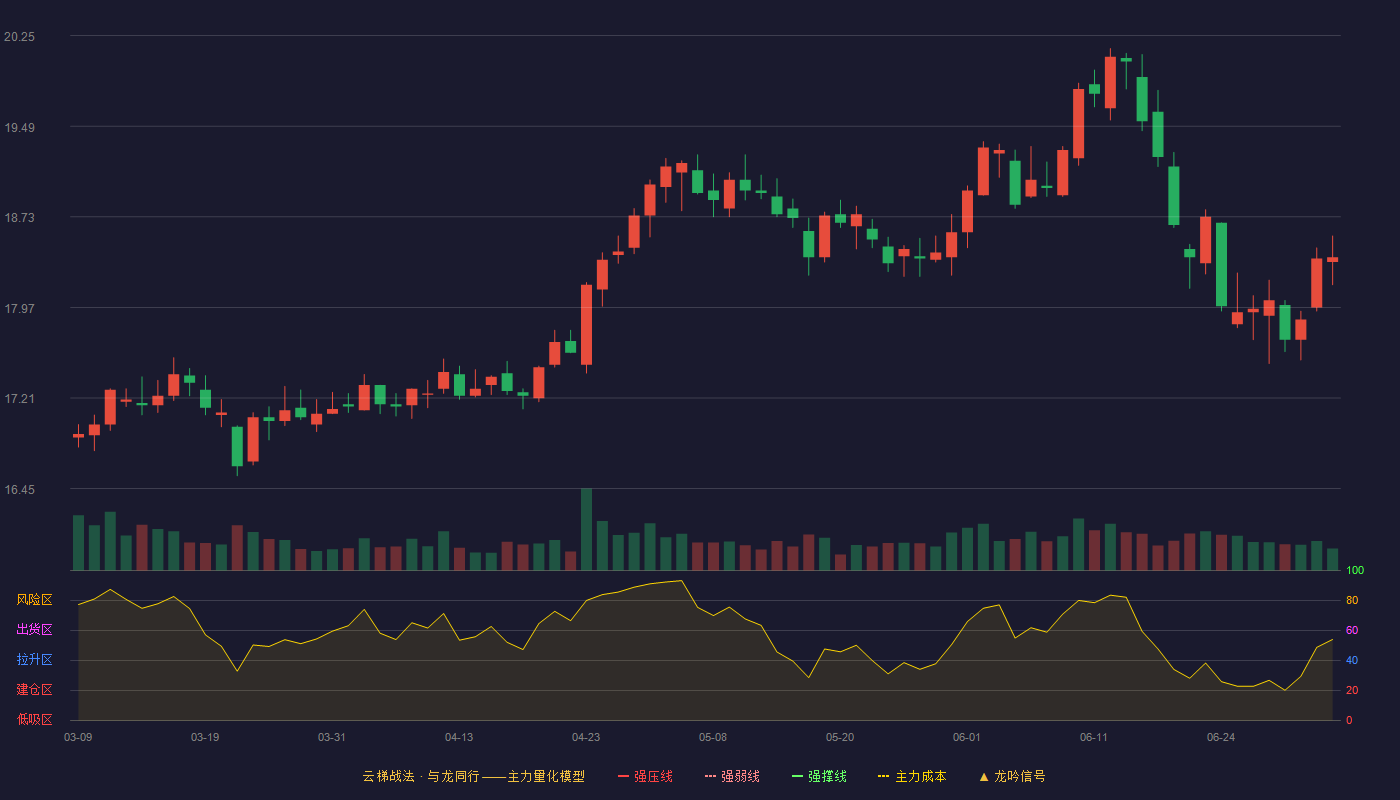Image resolution: width=1400 pixels, height=800 pixels.
Task: Toggle the 强压线 legend series
Action: 645,776
